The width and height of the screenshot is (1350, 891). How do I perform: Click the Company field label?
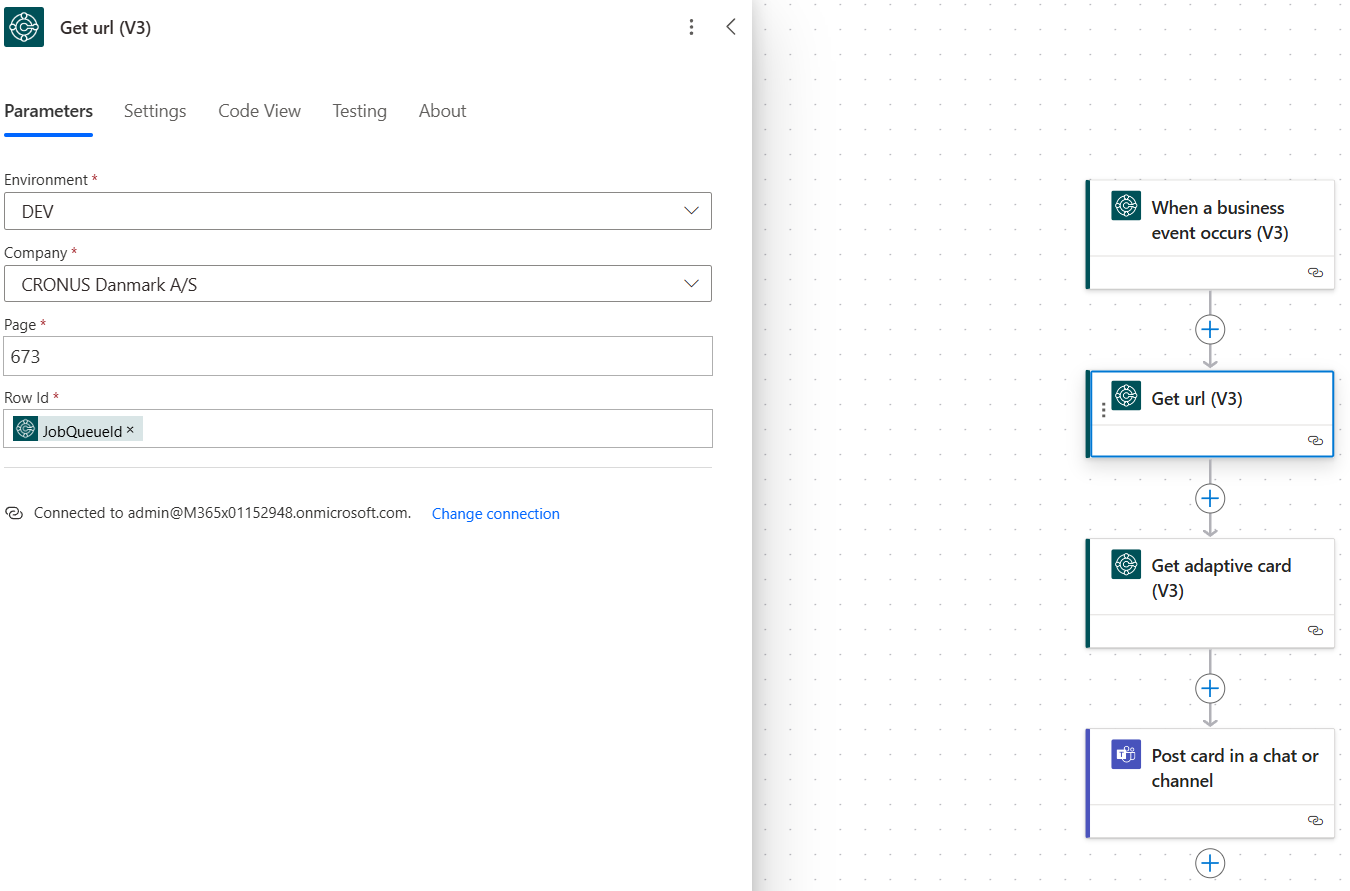pyautogui.click(x=36, y=253)
